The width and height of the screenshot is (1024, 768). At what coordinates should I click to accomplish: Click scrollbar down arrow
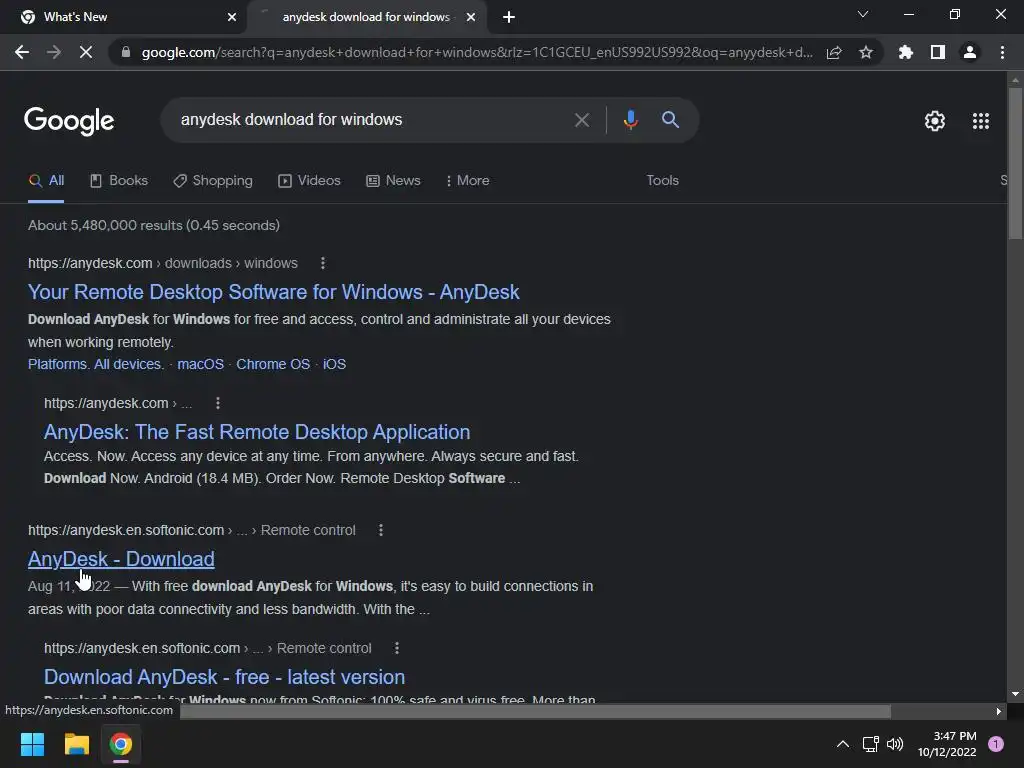1015,694
